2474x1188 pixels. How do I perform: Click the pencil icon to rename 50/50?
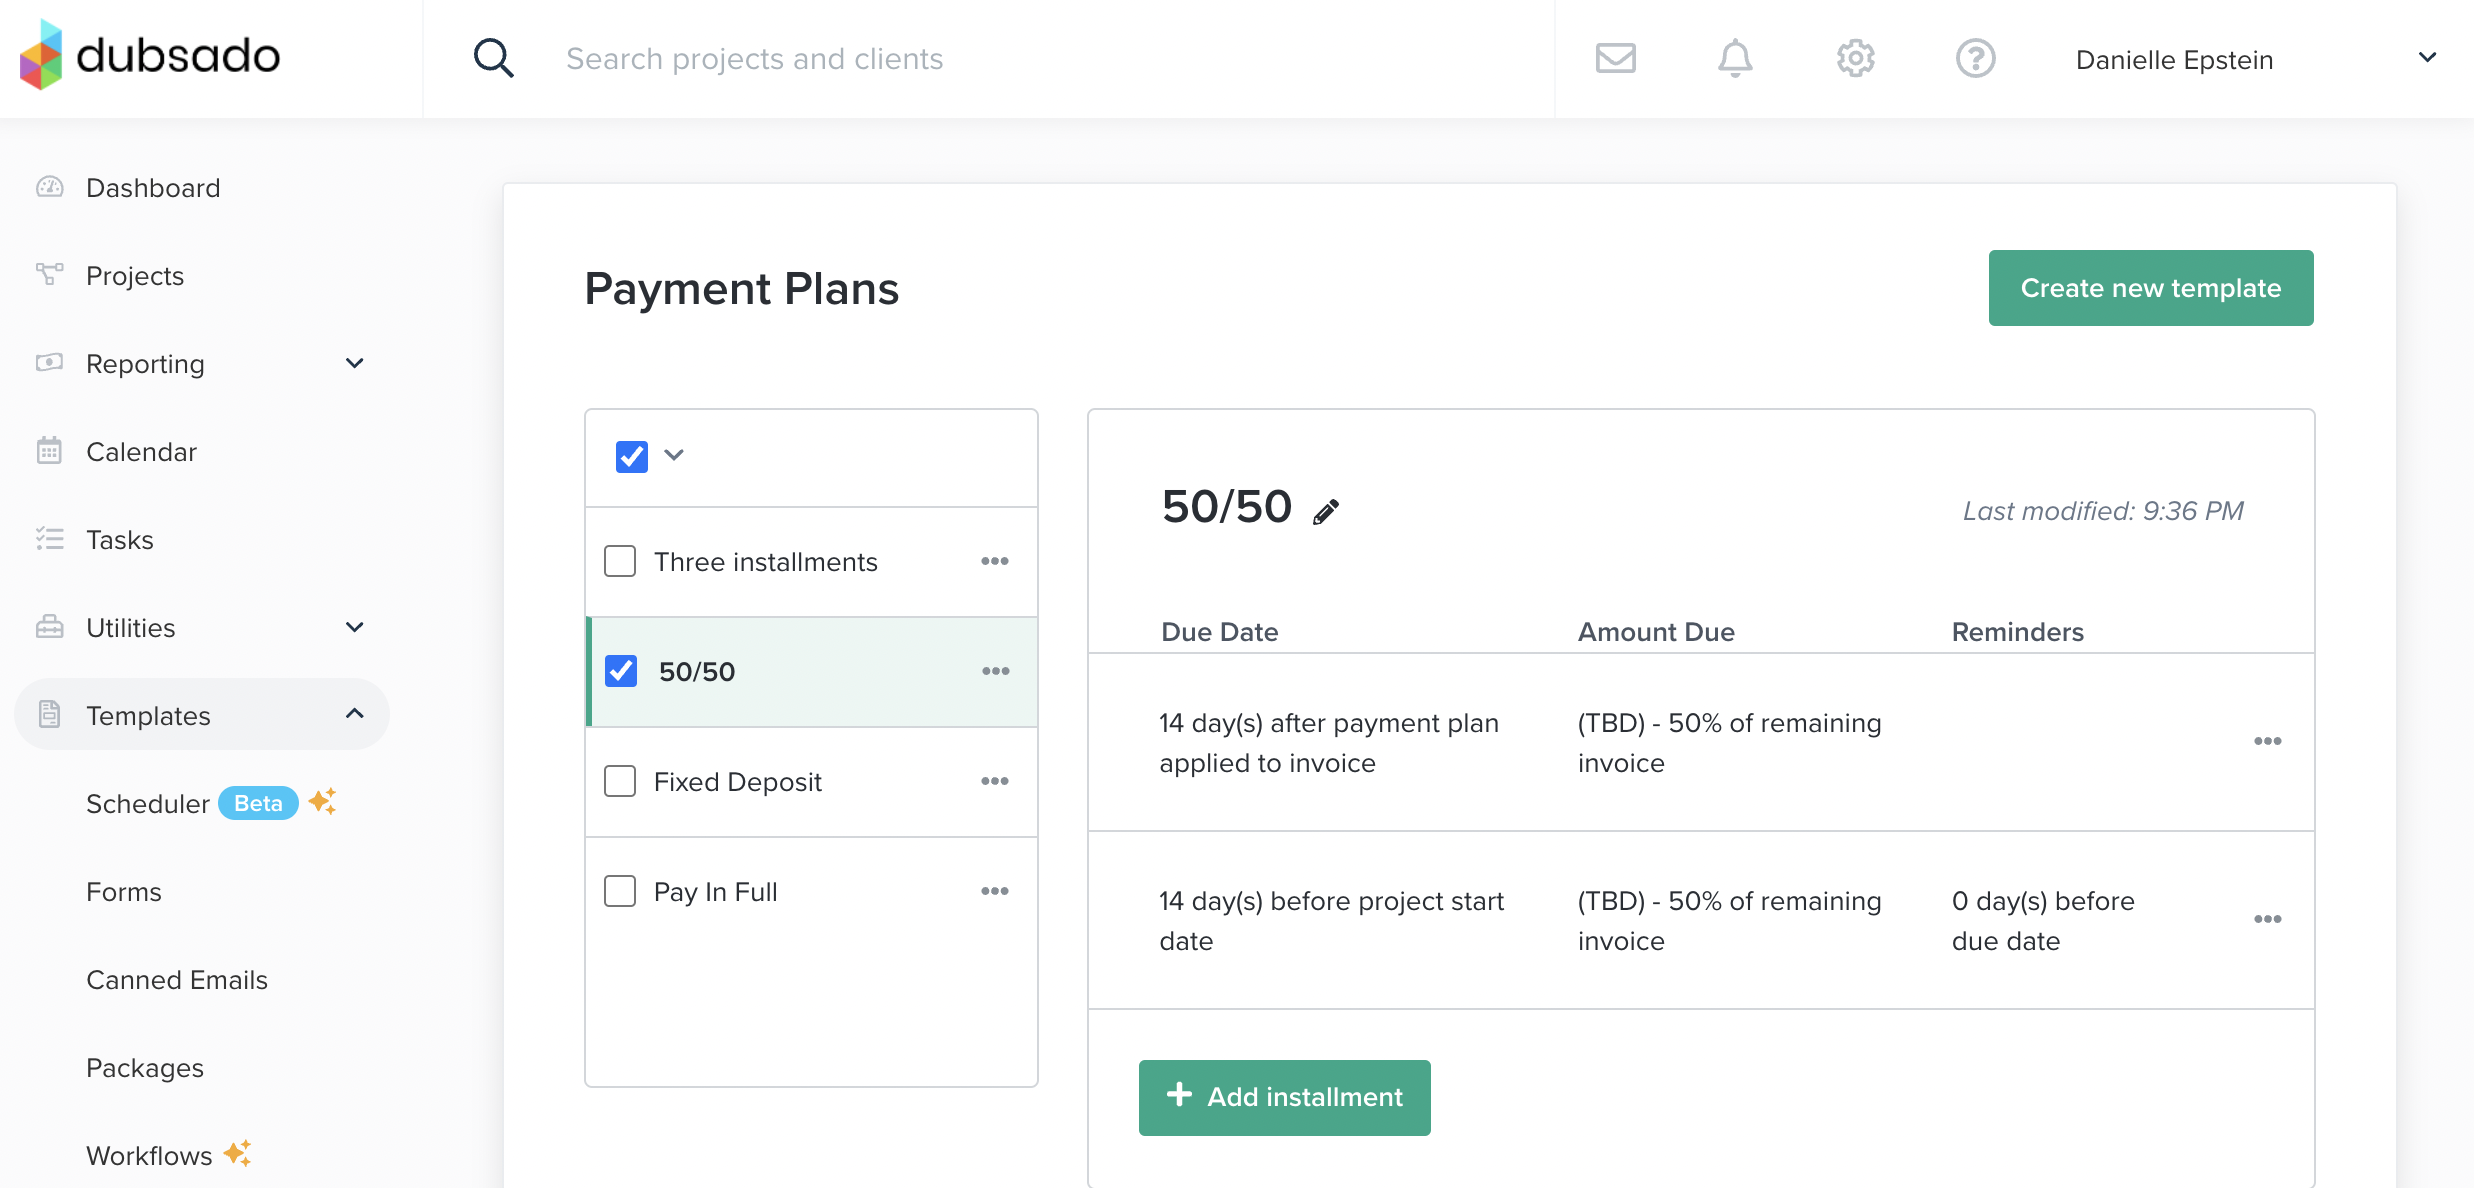1326,512
